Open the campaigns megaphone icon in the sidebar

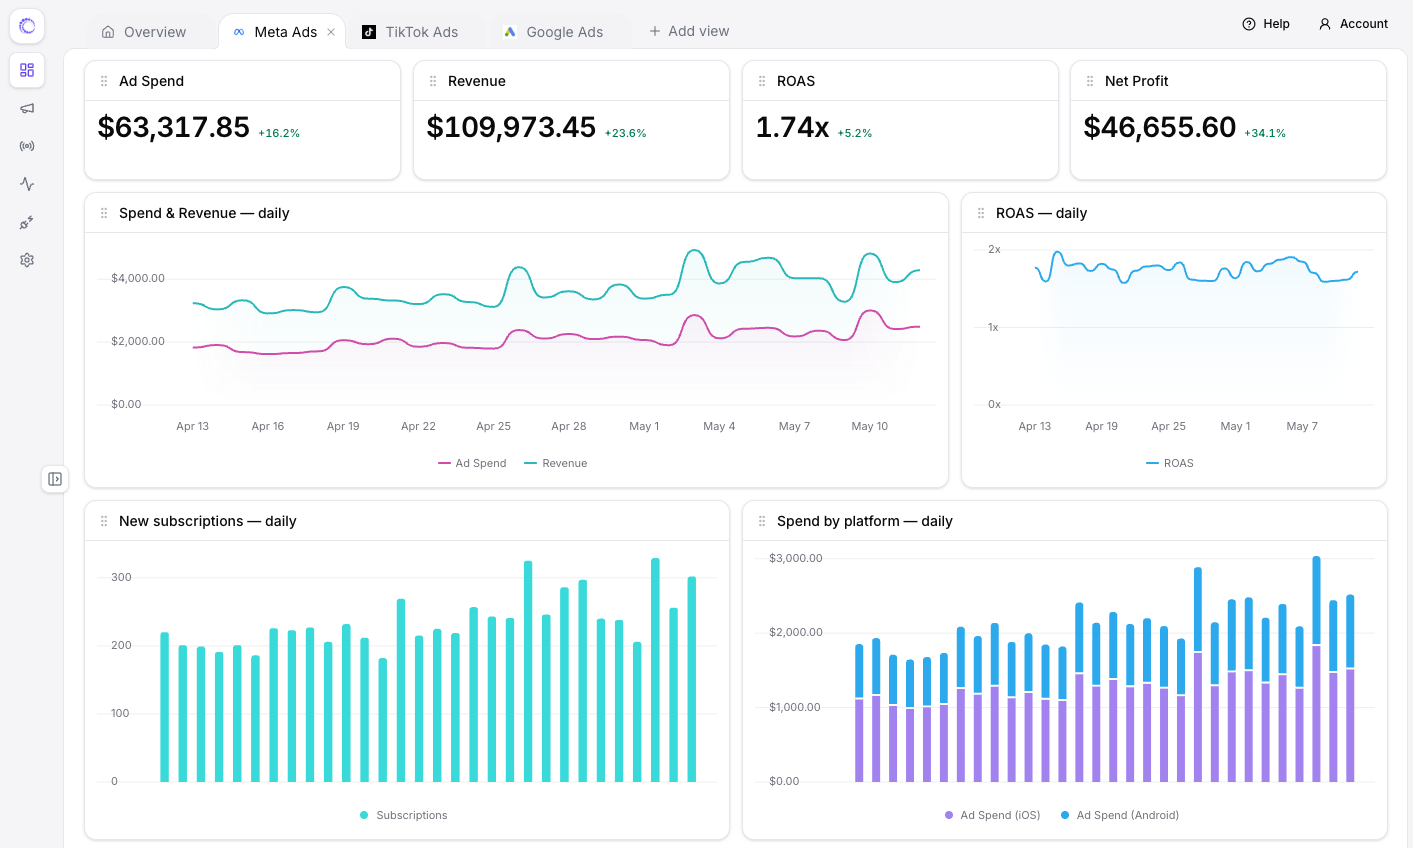point(27,108)
